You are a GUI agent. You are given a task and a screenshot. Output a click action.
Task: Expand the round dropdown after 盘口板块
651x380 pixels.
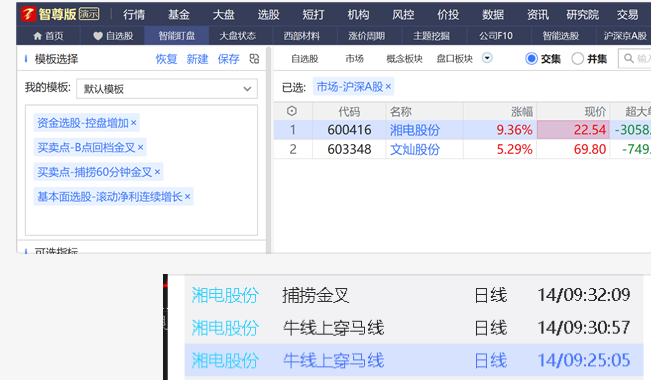[x=487, y=58]
